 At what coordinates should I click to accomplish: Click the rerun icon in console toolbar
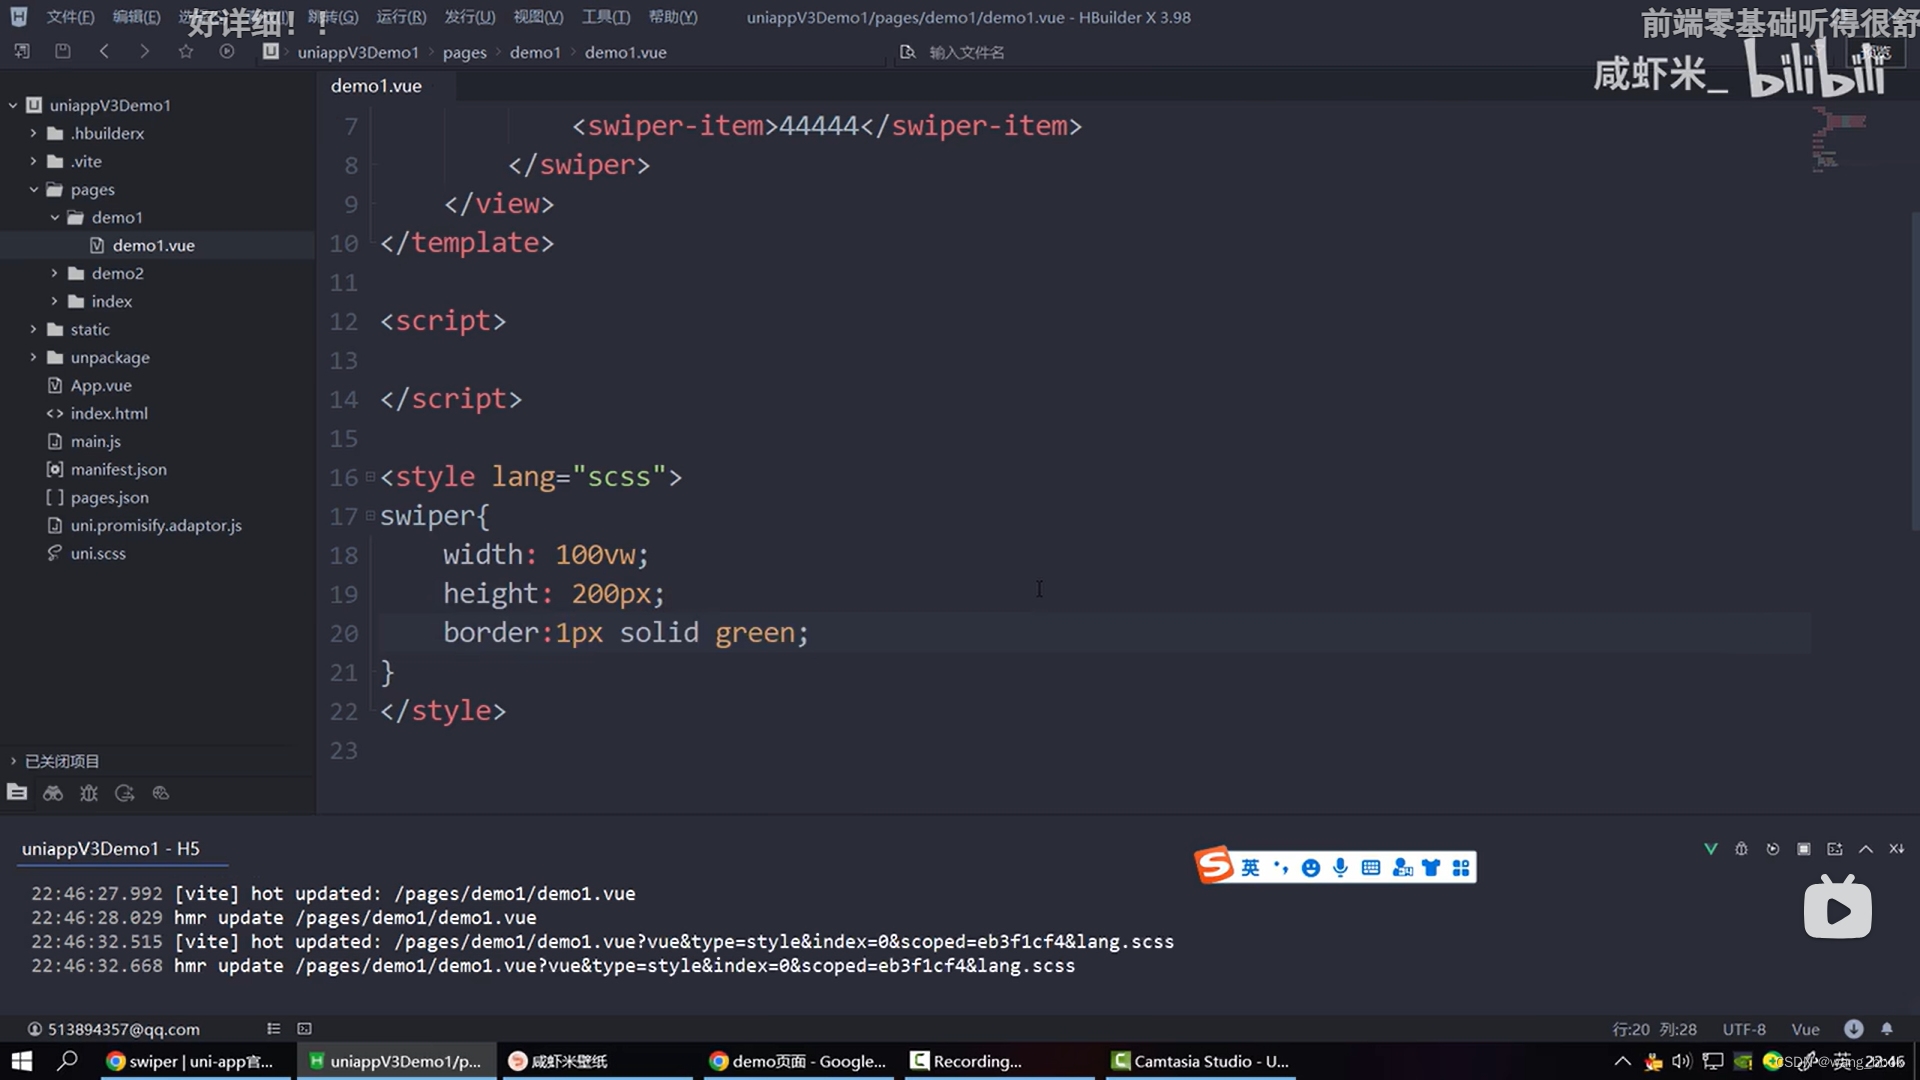pyautogui.click(x=1773, y=849)
